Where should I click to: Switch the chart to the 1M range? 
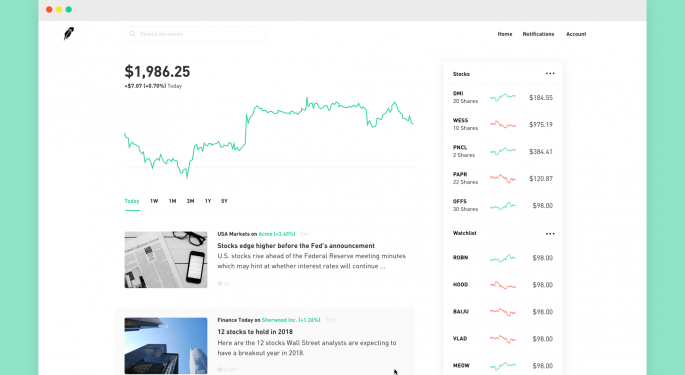(173, 201)
